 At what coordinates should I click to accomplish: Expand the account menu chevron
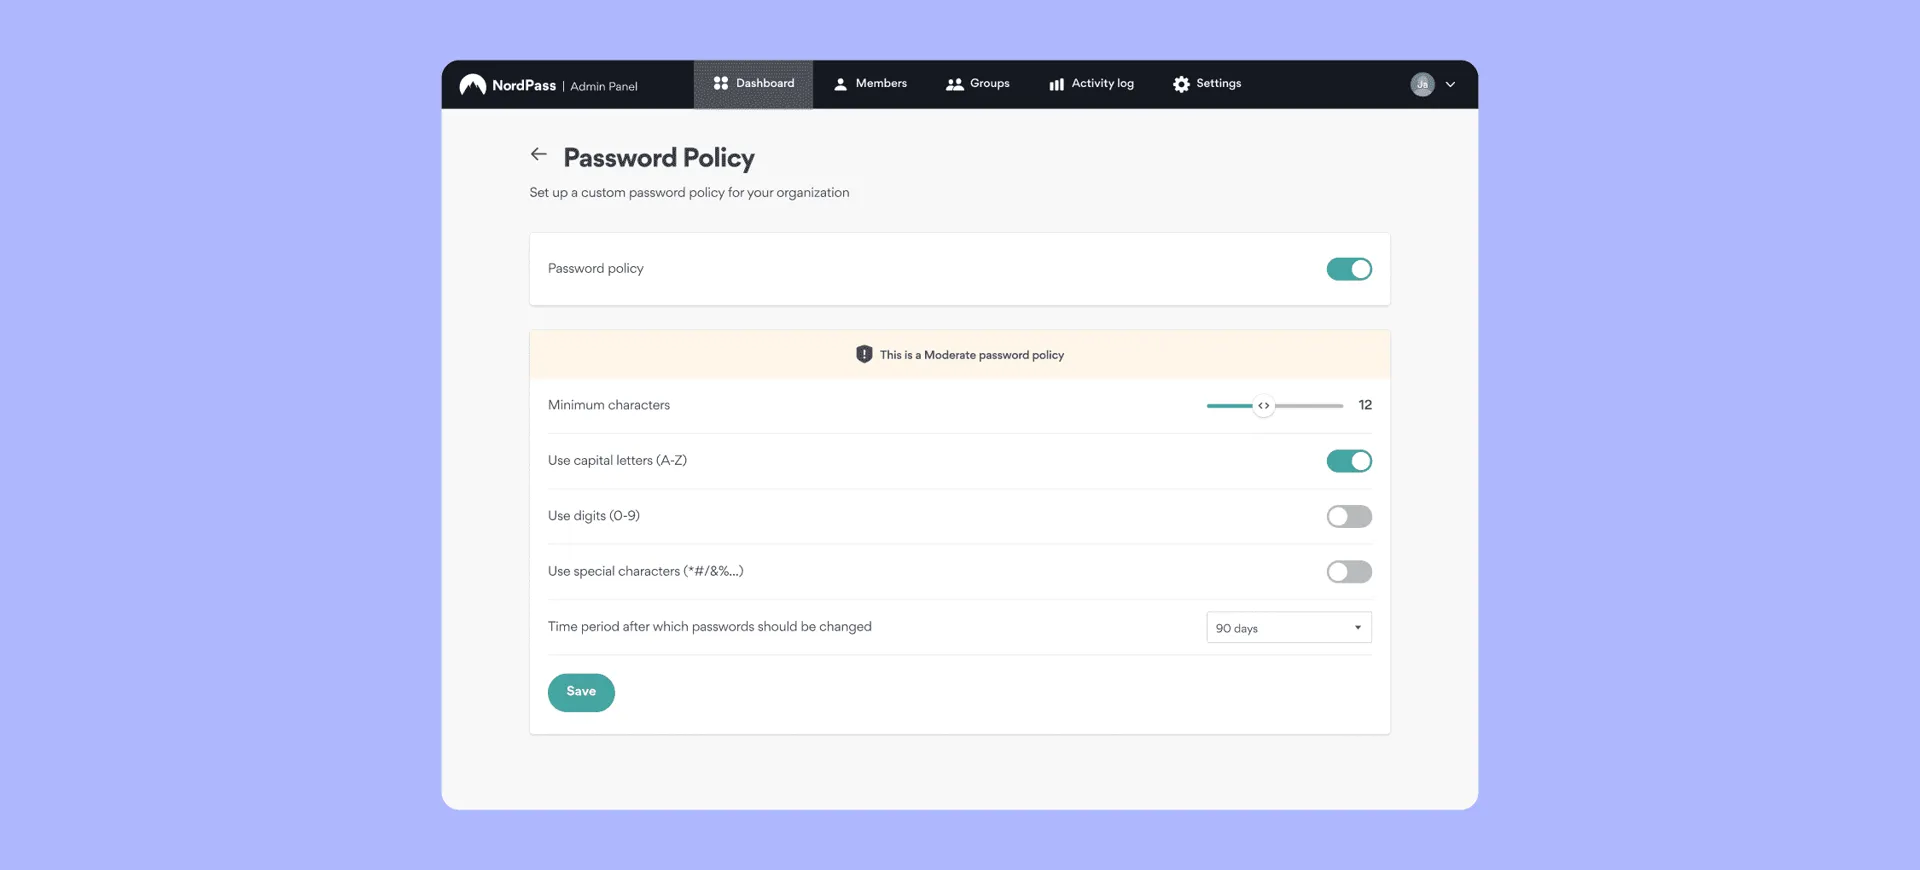1450,85
